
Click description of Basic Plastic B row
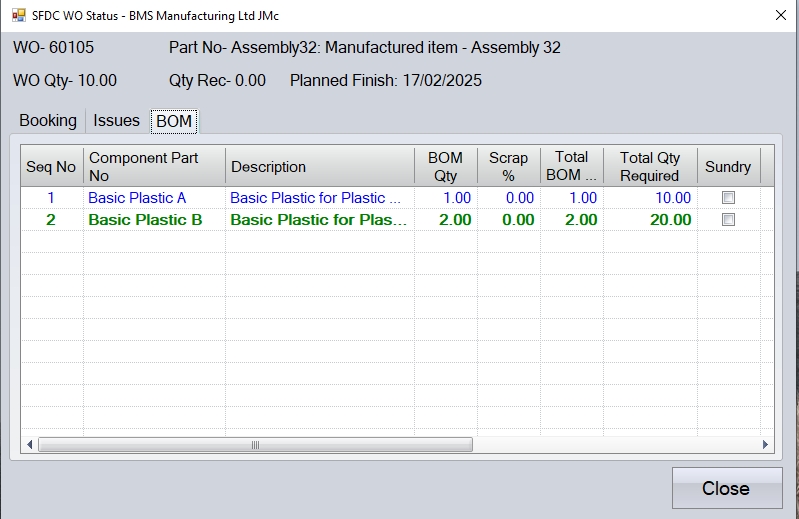point(320,220)
